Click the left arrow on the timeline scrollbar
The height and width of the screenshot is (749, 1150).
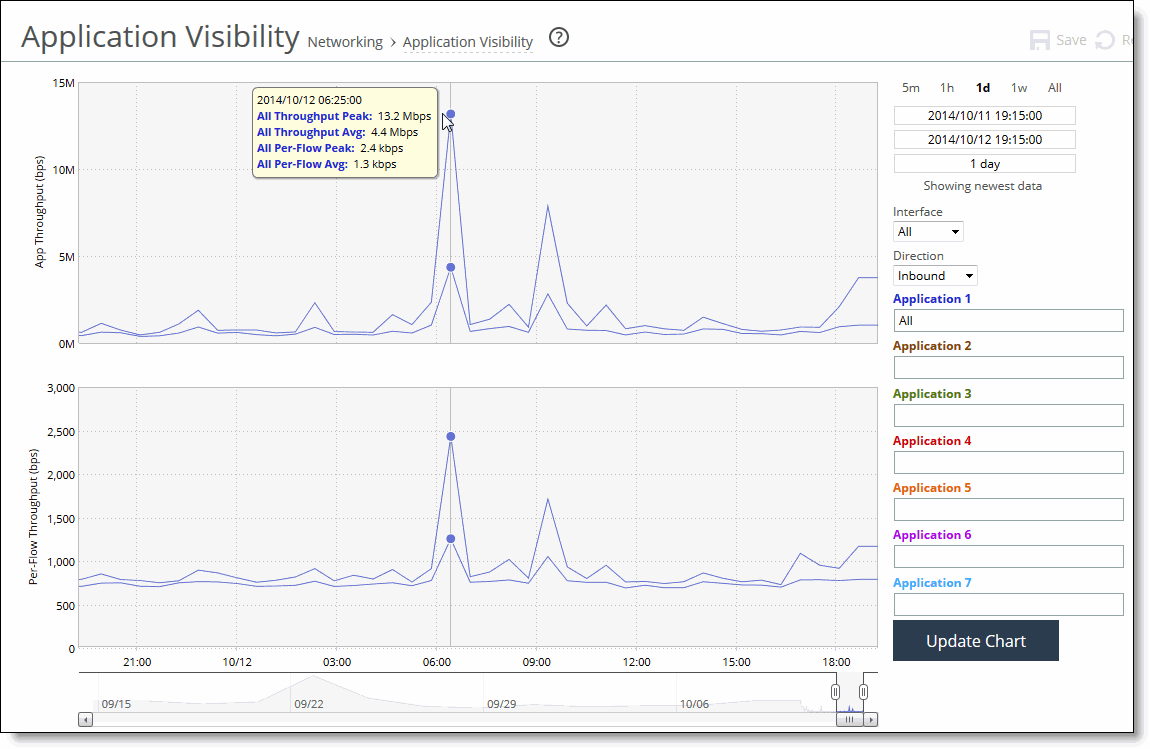(x=86, y=719)
